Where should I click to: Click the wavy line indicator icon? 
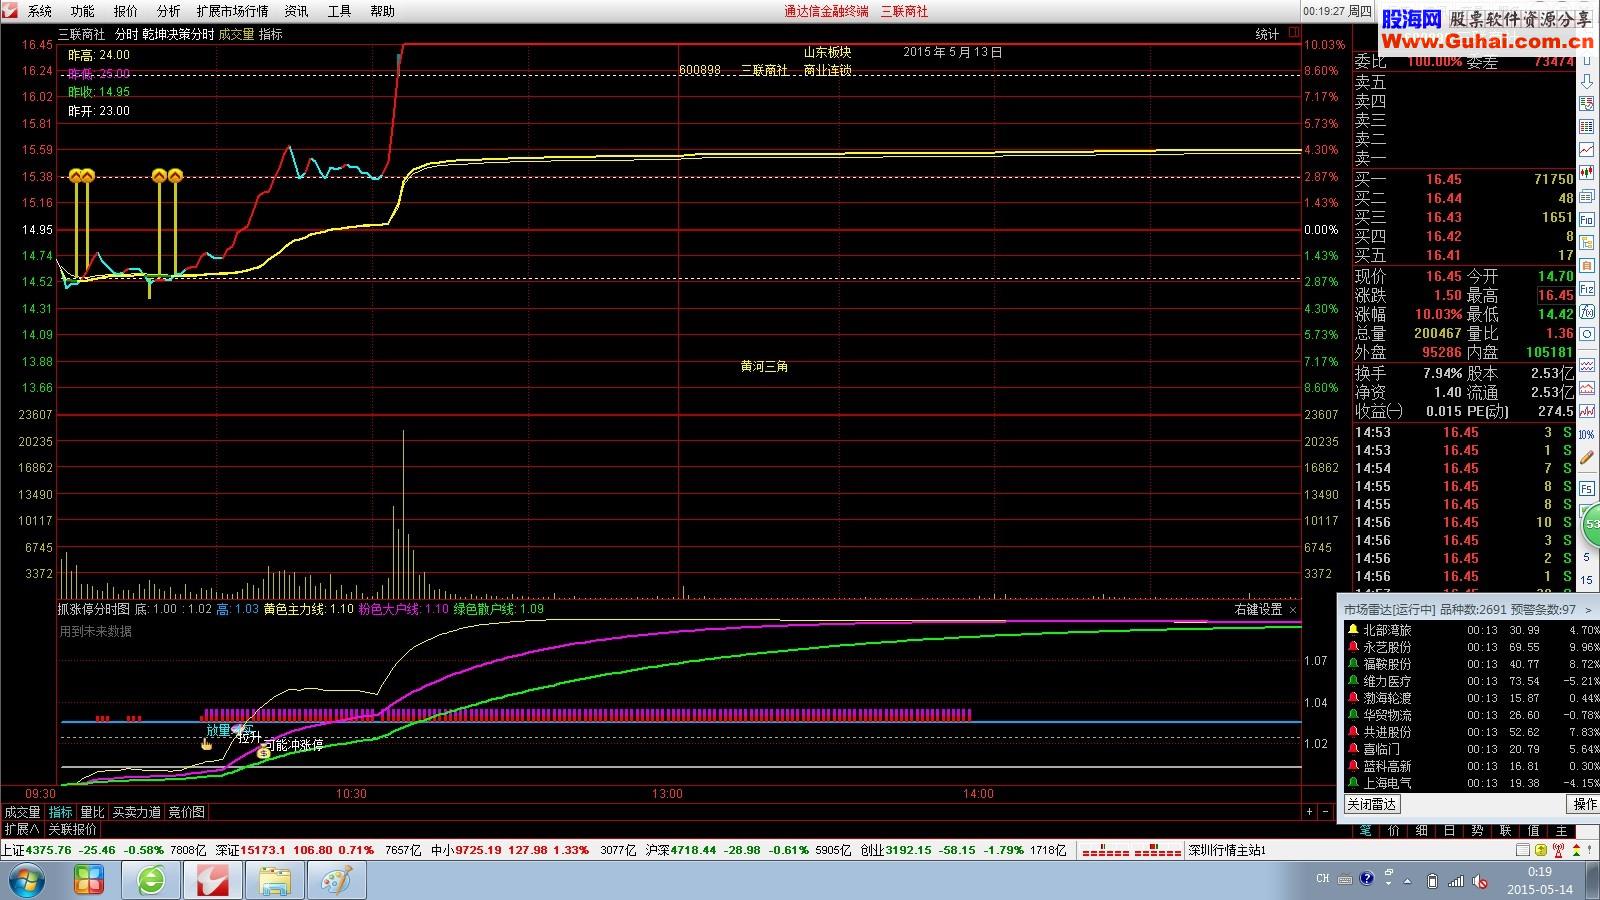(x=1587, y=365)
